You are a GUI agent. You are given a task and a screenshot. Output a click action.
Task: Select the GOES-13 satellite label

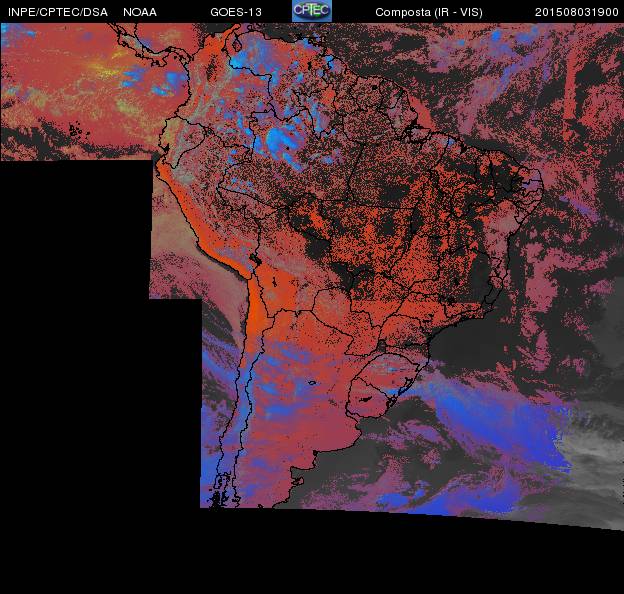click(x=236, y=12)
